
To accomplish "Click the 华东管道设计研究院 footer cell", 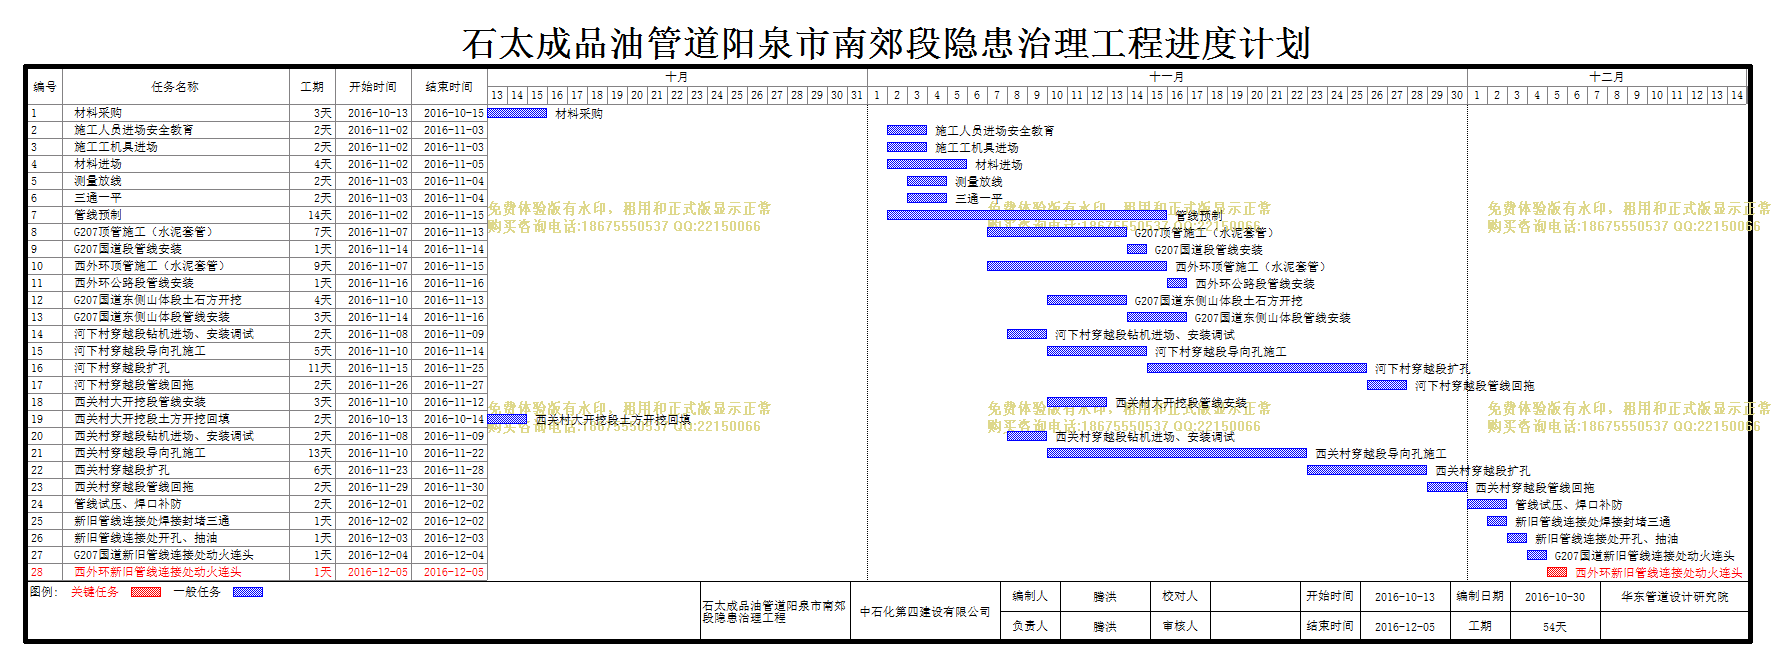I will [x=1675, y=596].
